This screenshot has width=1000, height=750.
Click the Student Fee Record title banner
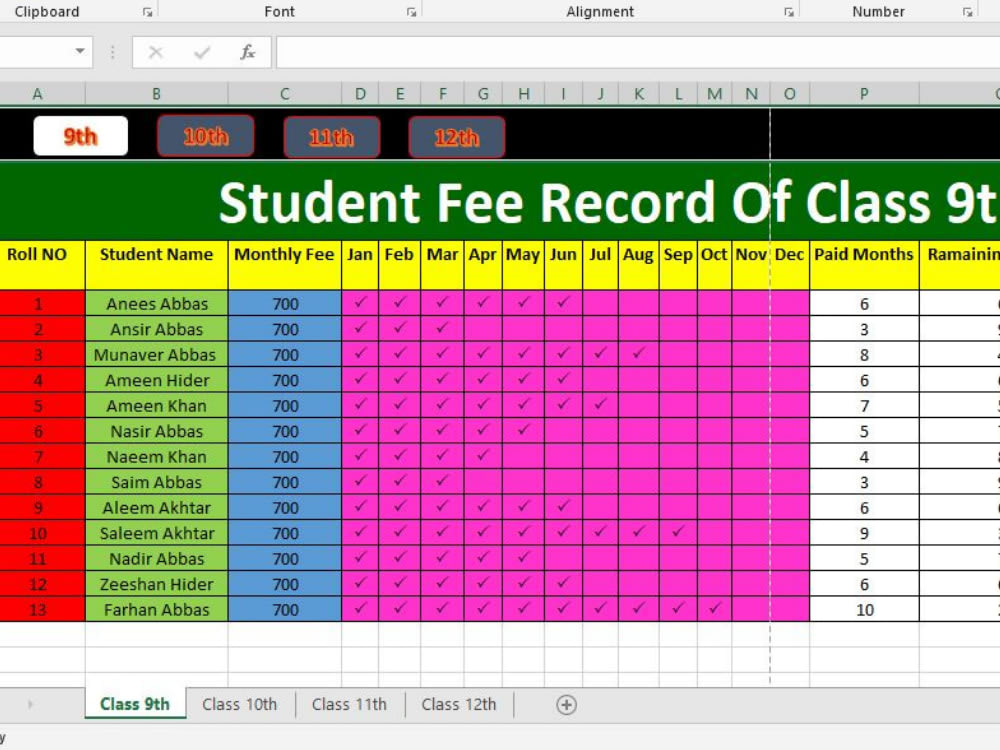[500, 202]
